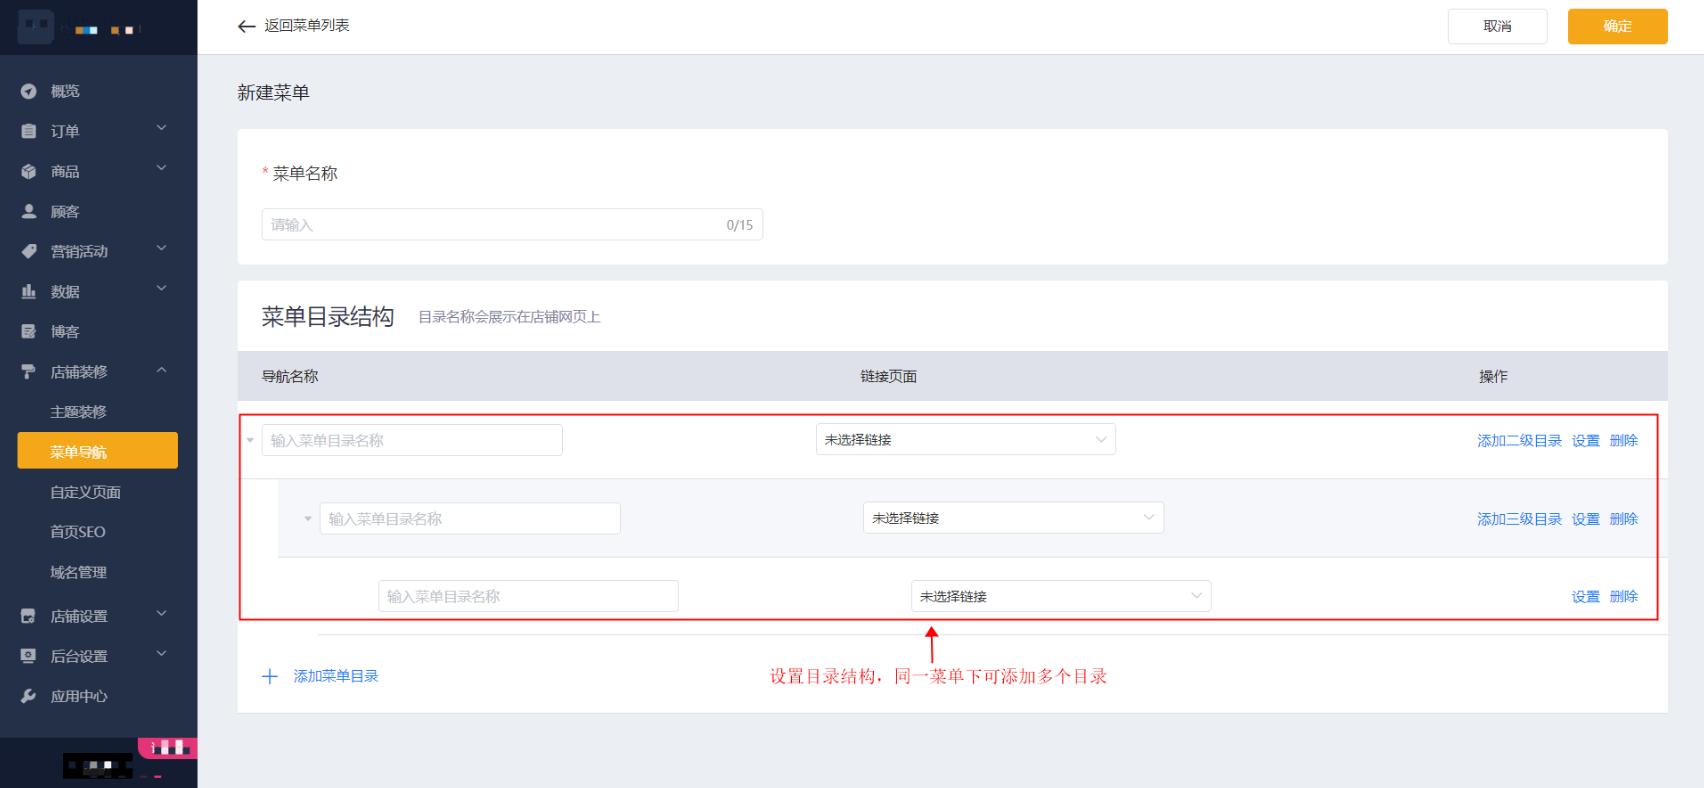Click the plus icon beside 添加菜单目录

click(269, 676)
